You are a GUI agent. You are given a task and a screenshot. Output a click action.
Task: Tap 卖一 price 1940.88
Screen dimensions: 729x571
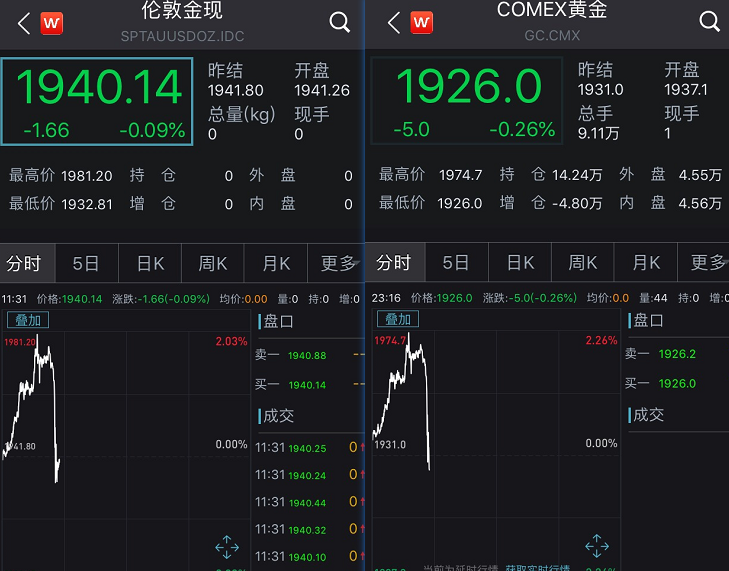307,356
